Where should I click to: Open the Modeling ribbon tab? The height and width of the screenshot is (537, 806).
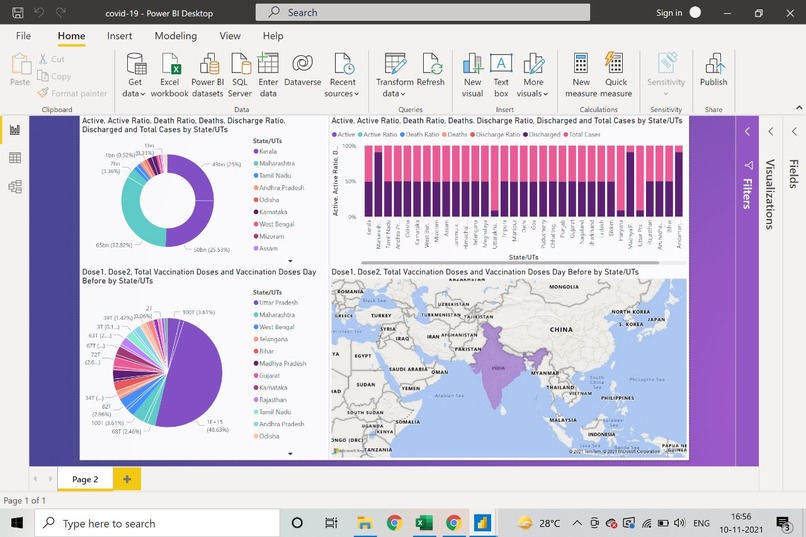[176, 35]
